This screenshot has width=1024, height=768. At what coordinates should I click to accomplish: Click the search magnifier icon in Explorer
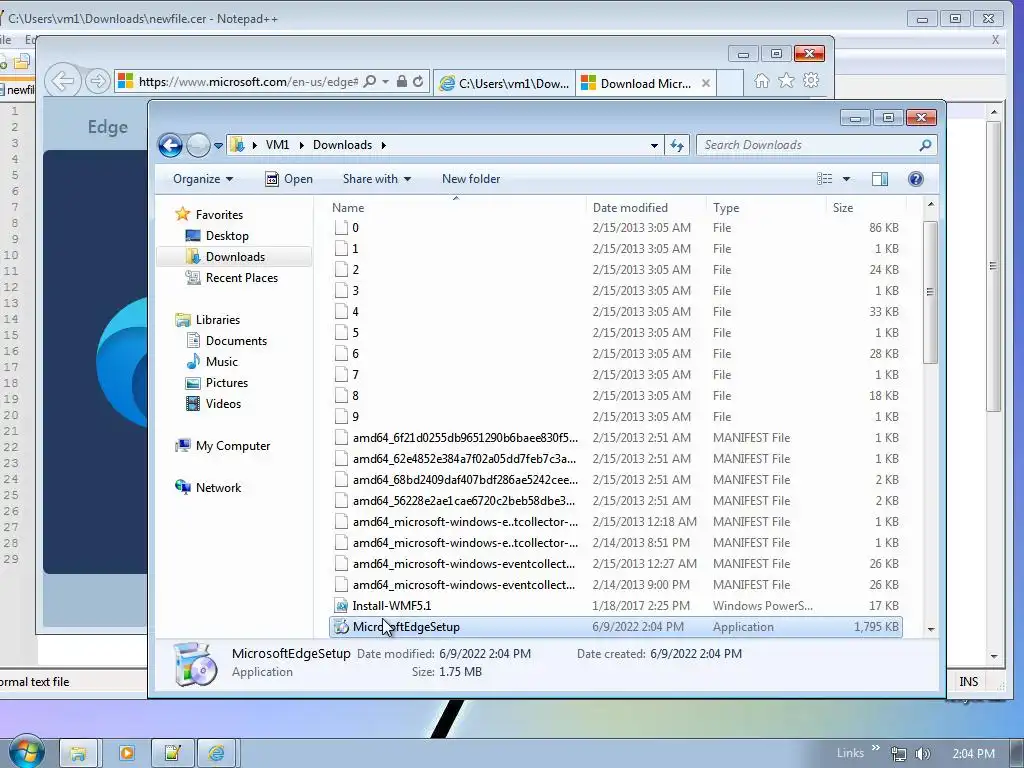pos(925,145)
